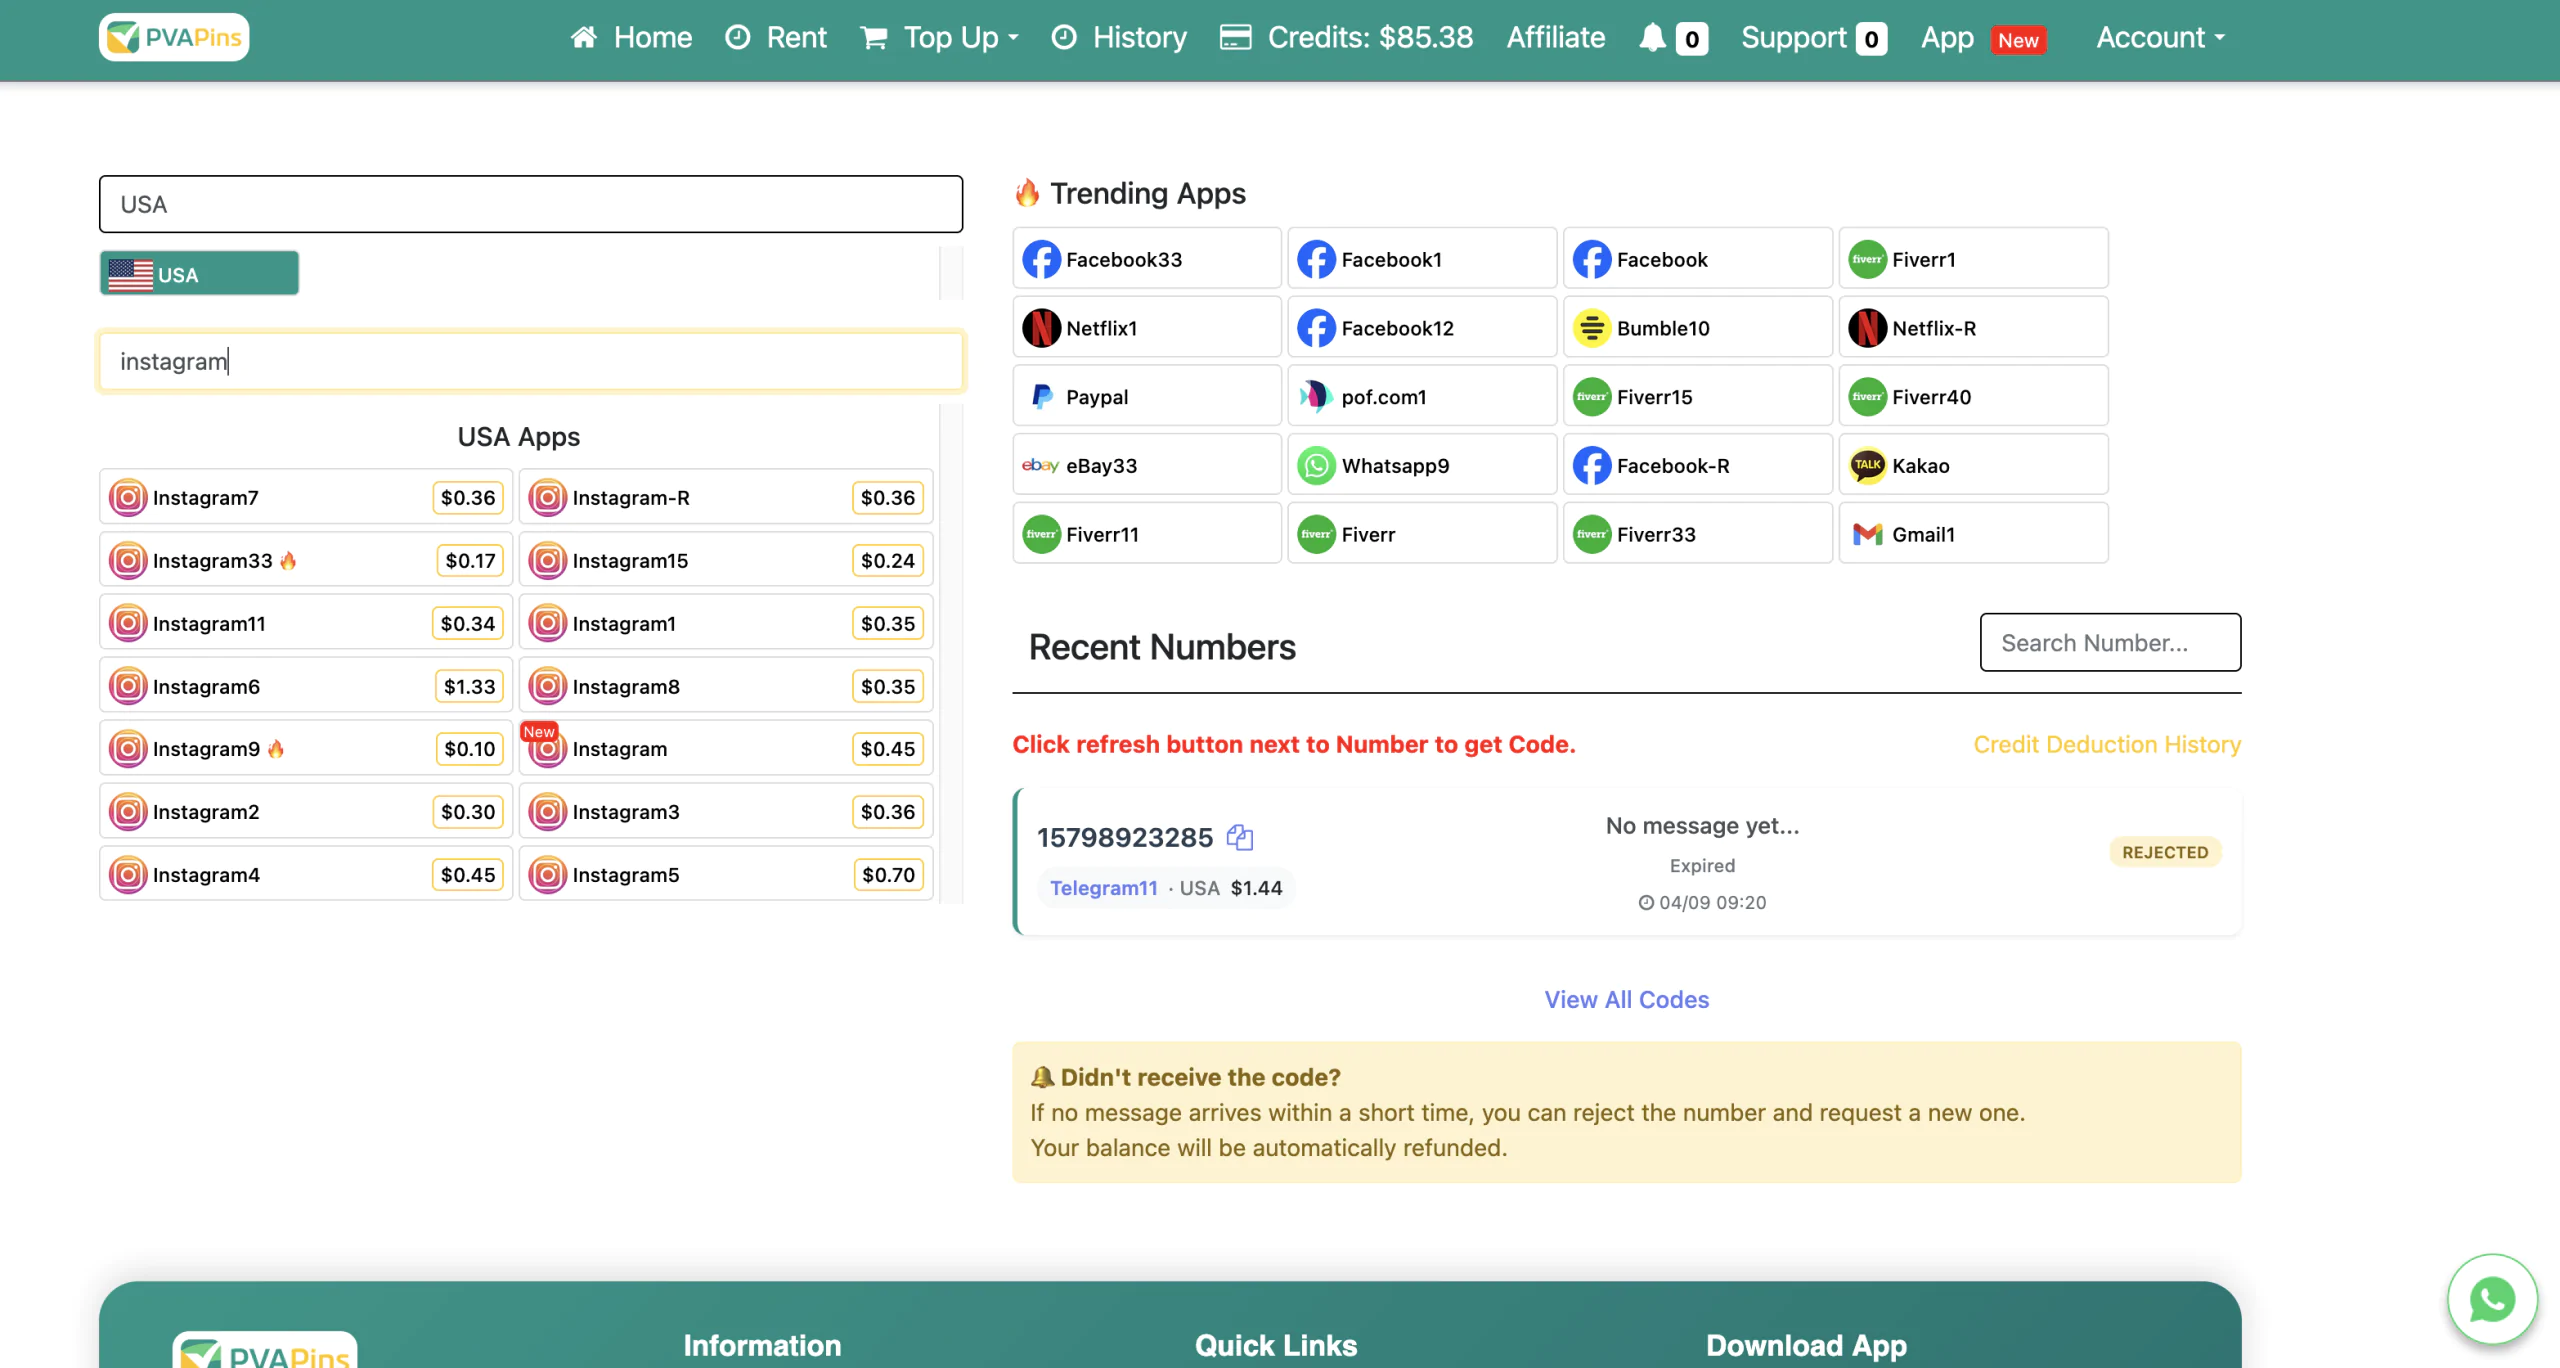Focus the app search field with instagram
The height and width of the screenshot is (1368, 2560).
pyautogui.click(x=531, y=361)
